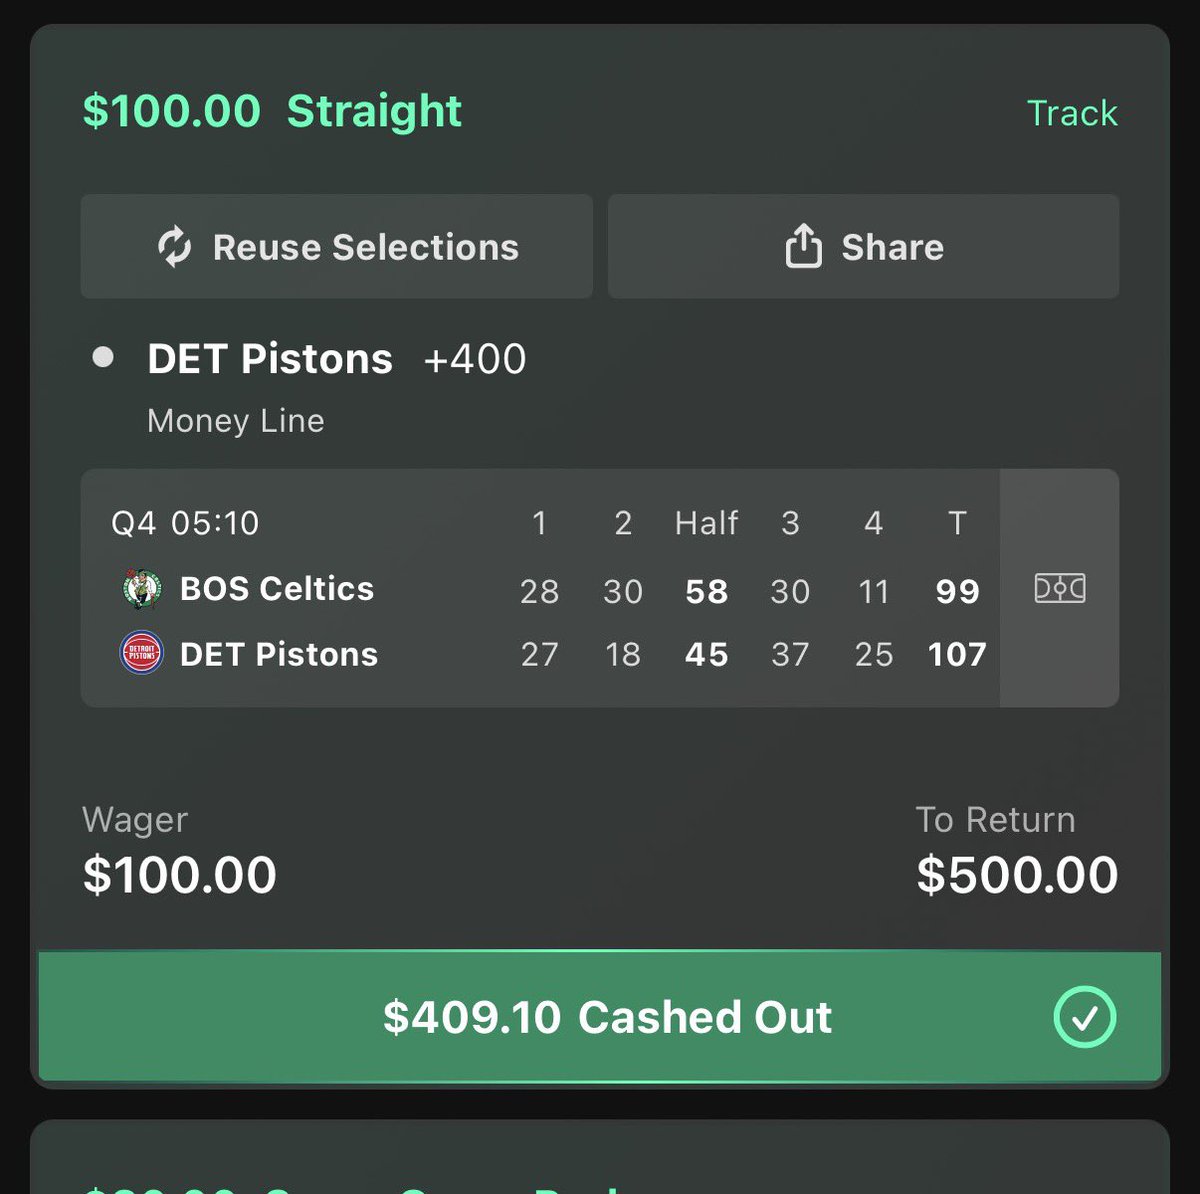Image resolution: width=1200 pixels, height=1194 pixels.
Task: Open the Track link
Action: pos(1072,113)
